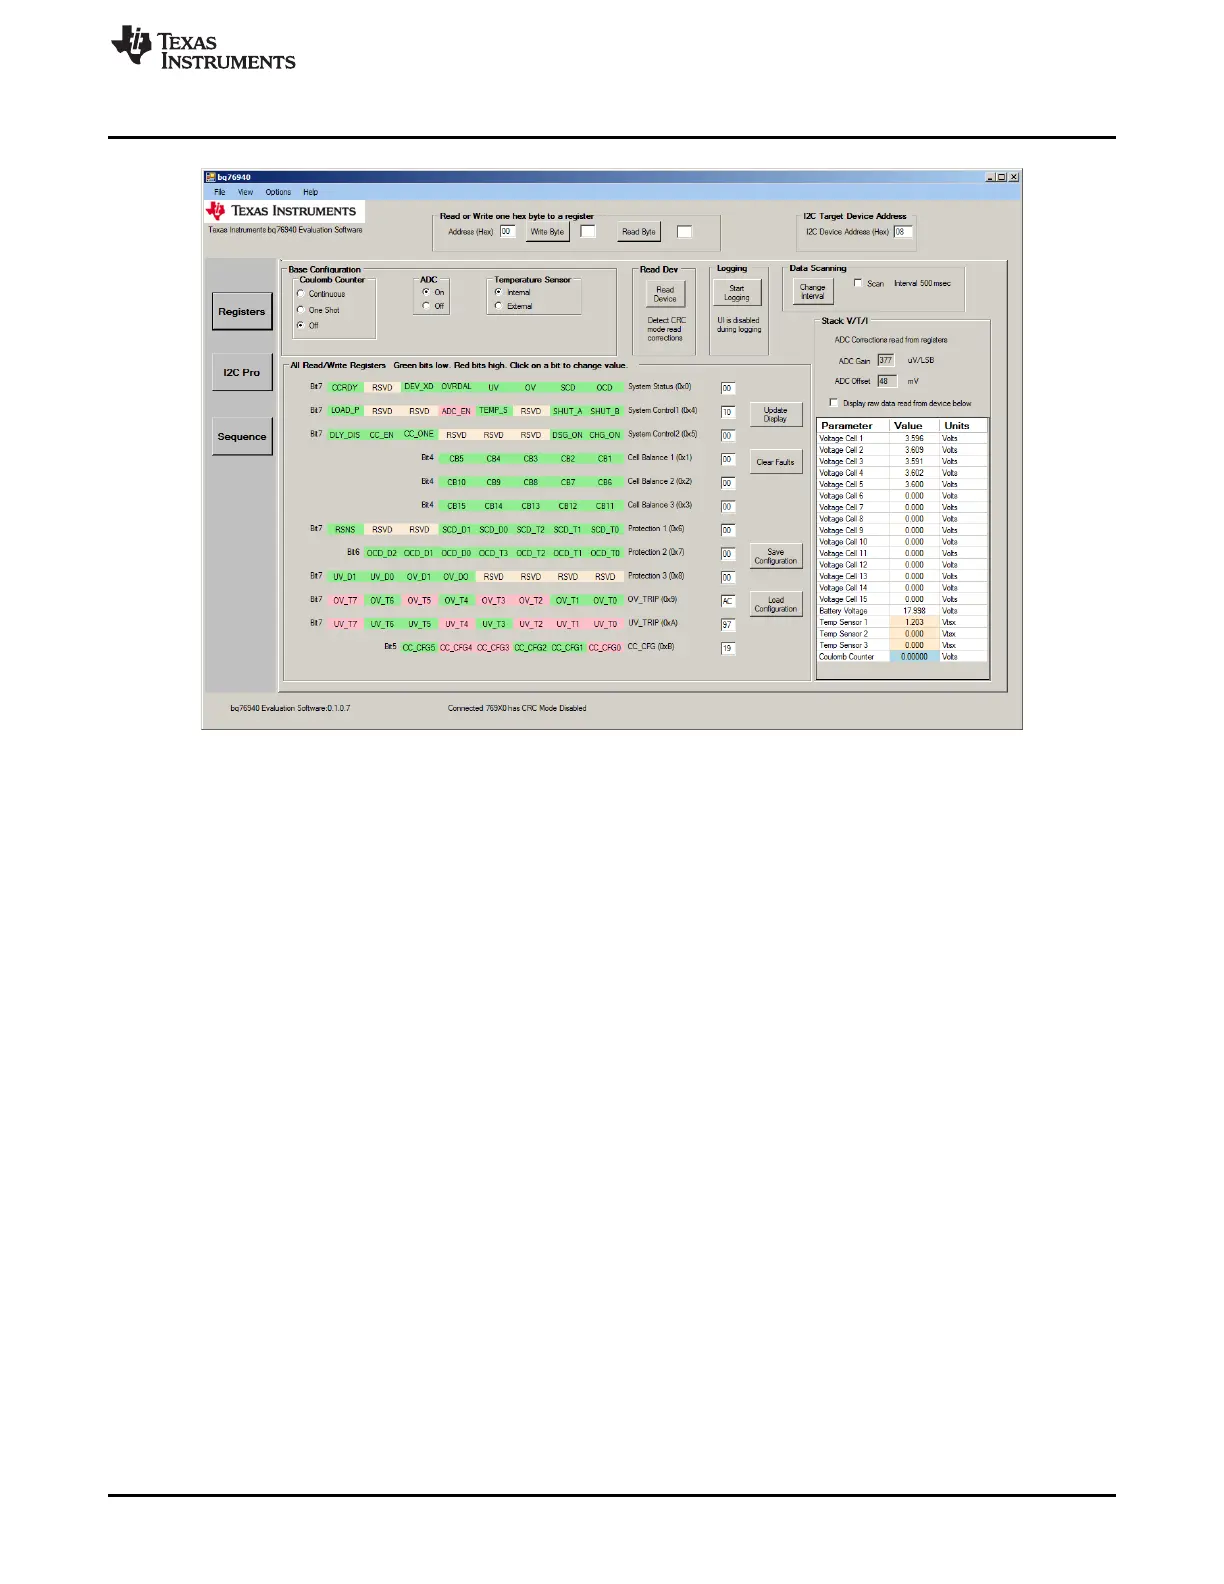
Task: Toggle the UV_T7 bit in UV_TRIP
Action: [x=345, y=624]
